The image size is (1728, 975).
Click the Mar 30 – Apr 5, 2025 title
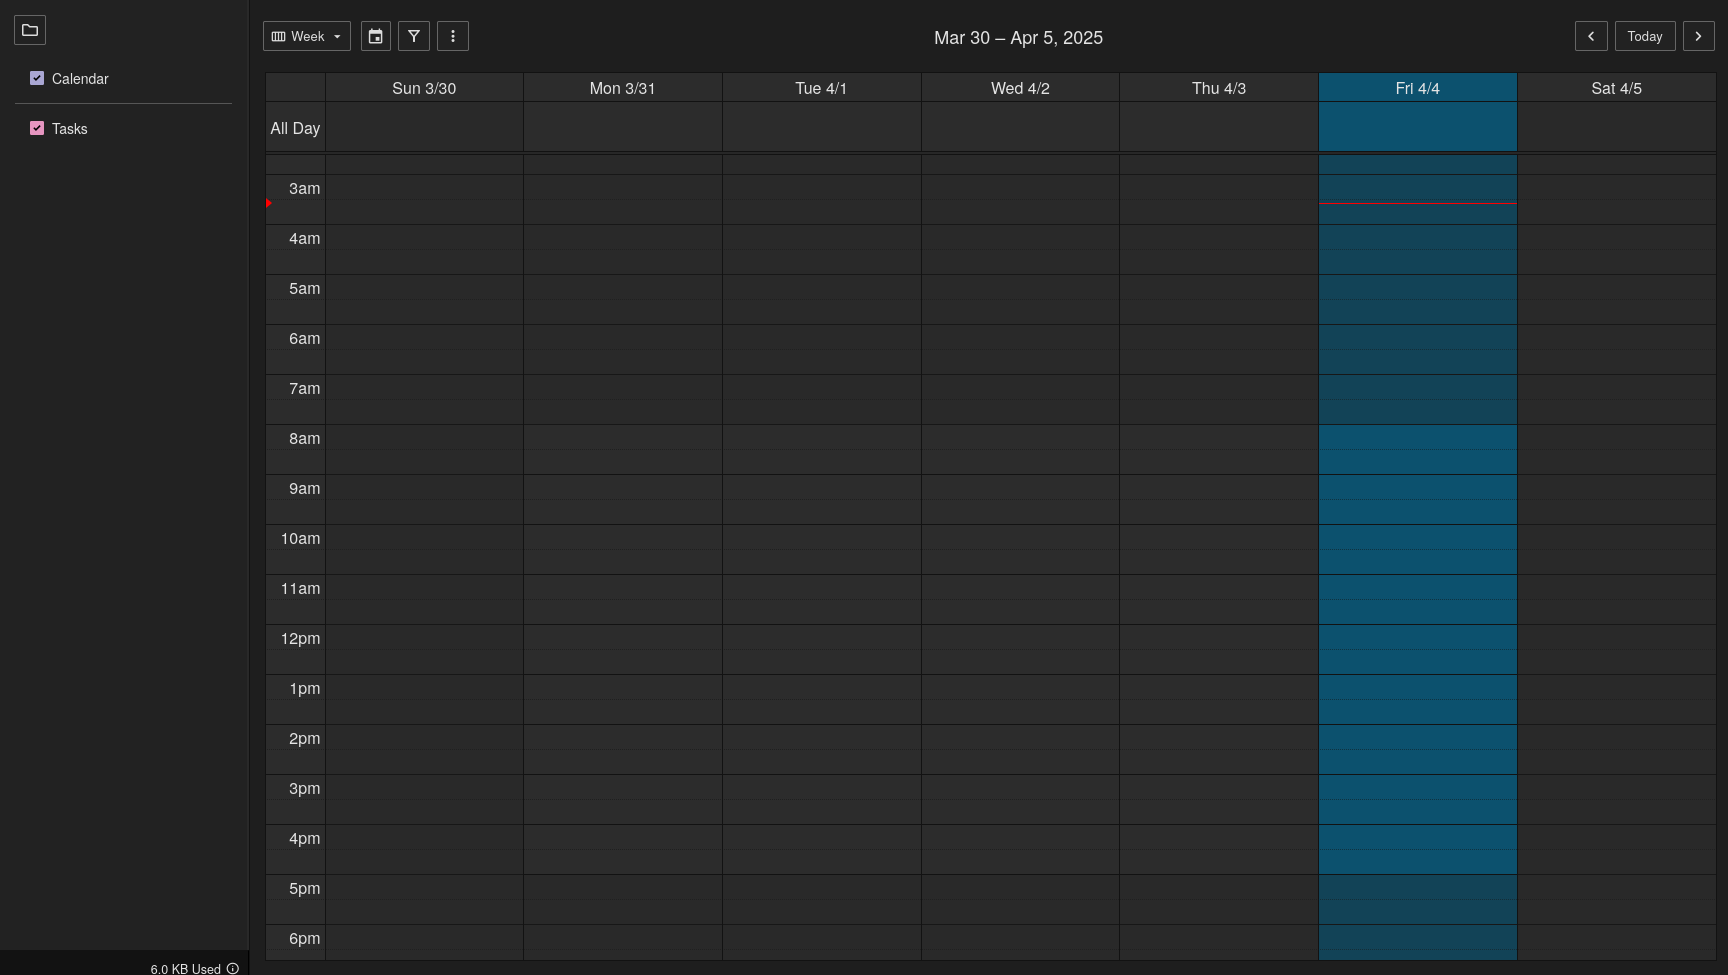(1018, 38)
